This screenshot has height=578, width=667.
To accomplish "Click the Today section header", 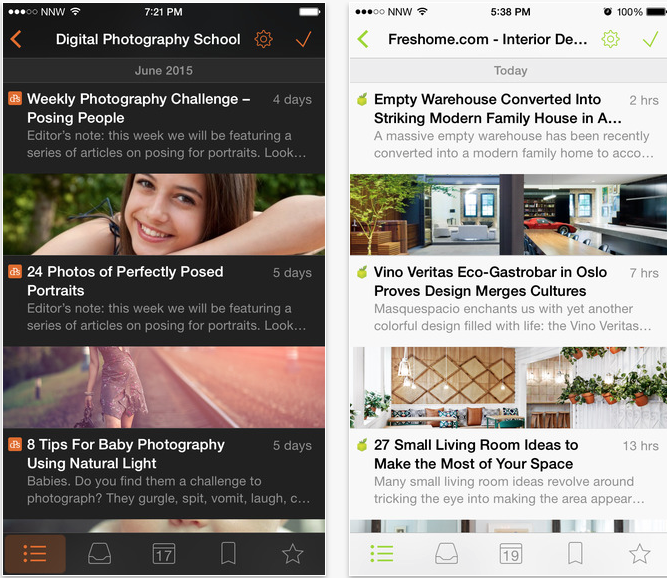I will (x=508, y=71).
